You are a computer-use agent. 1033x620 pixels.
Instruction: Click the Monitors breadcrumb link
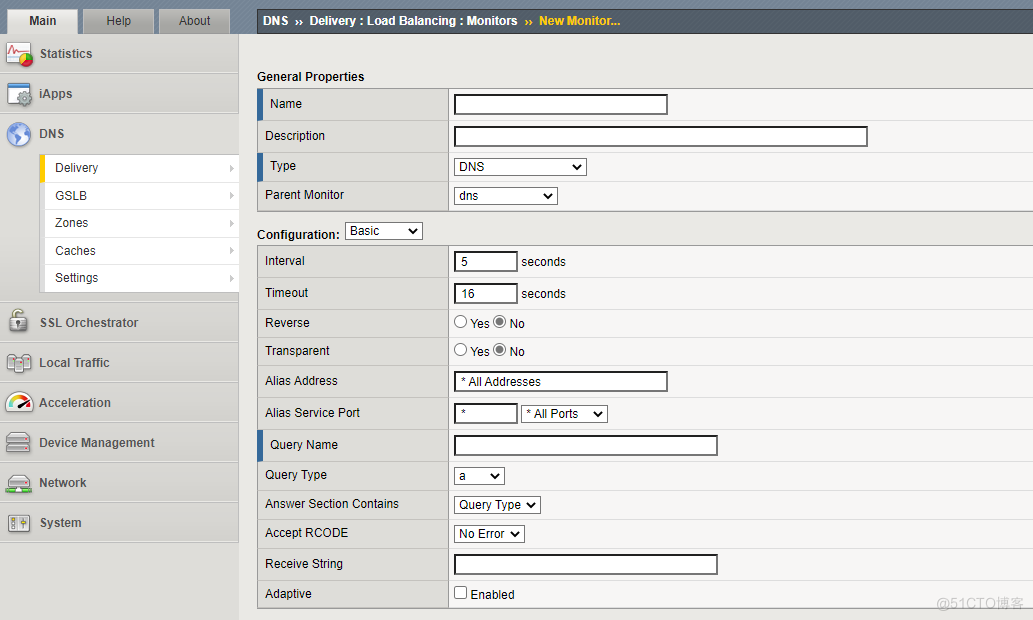[x=492, y=21]
